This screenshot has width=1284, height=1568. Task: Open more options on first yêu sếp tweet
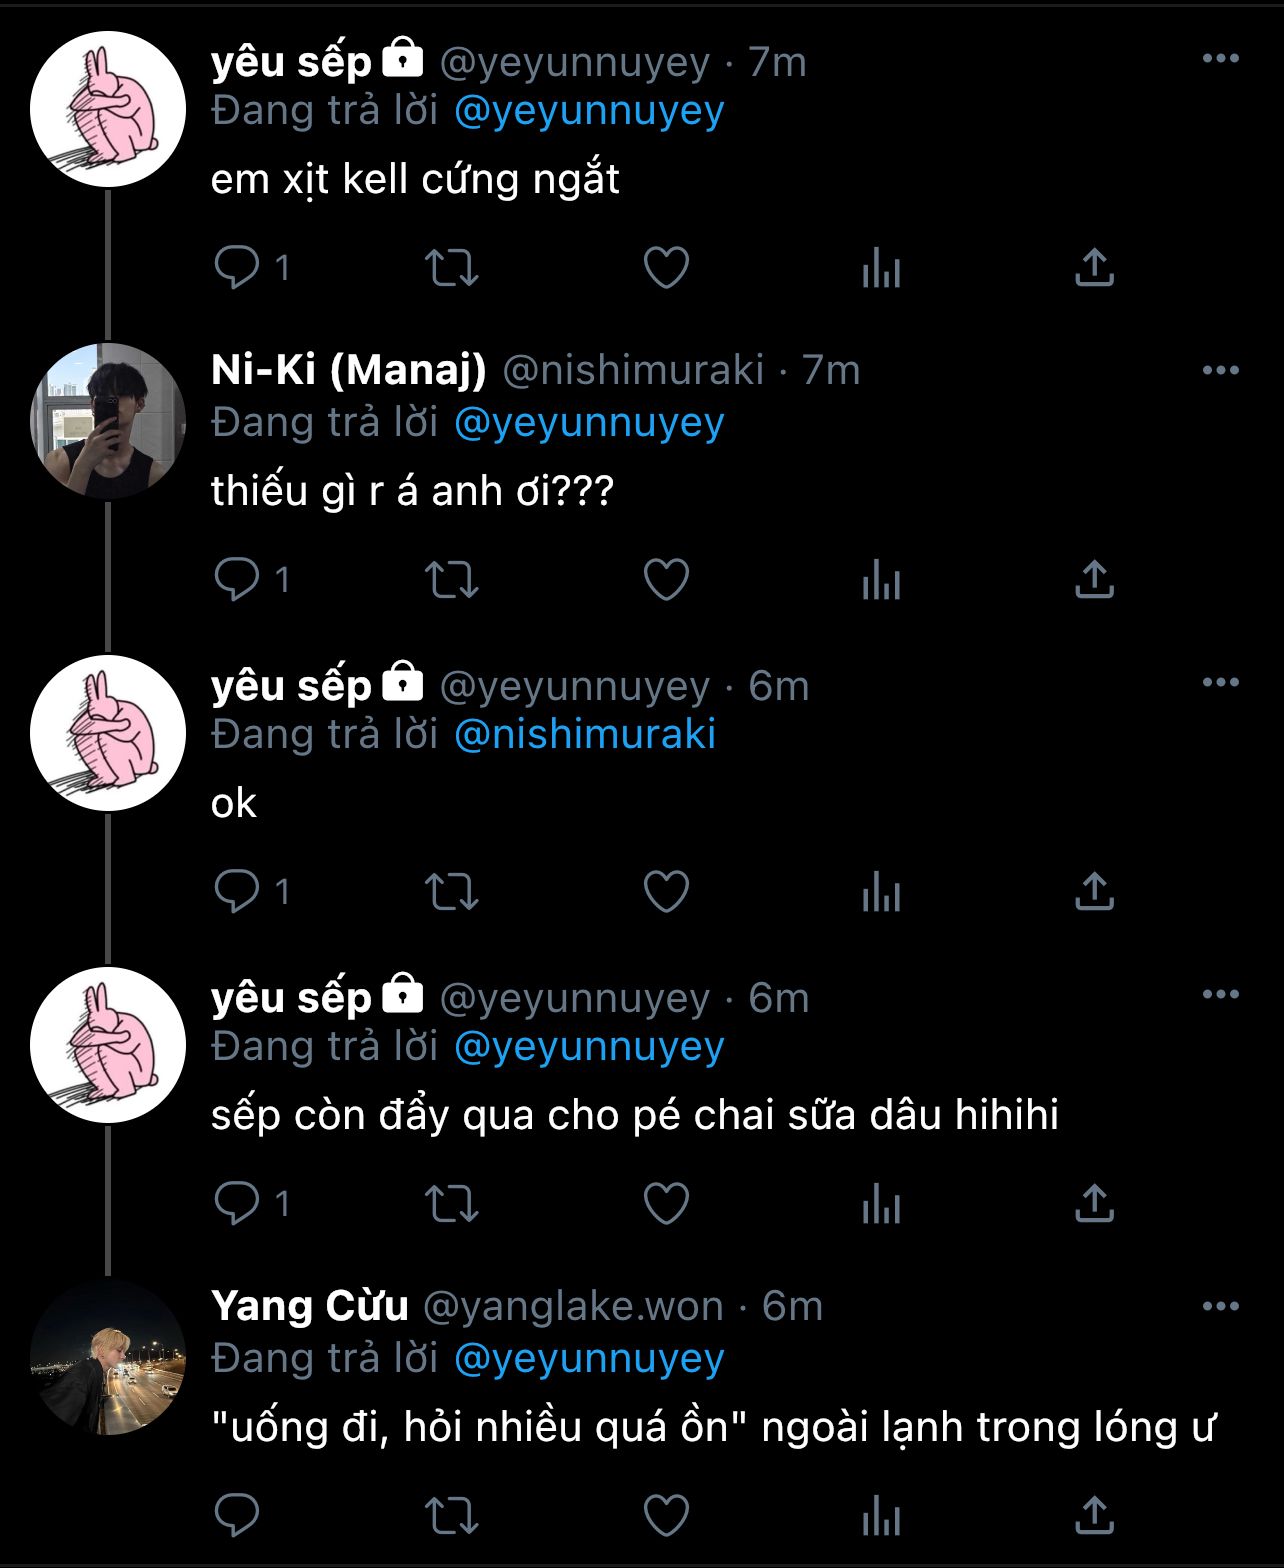[x=1220, y=59]
